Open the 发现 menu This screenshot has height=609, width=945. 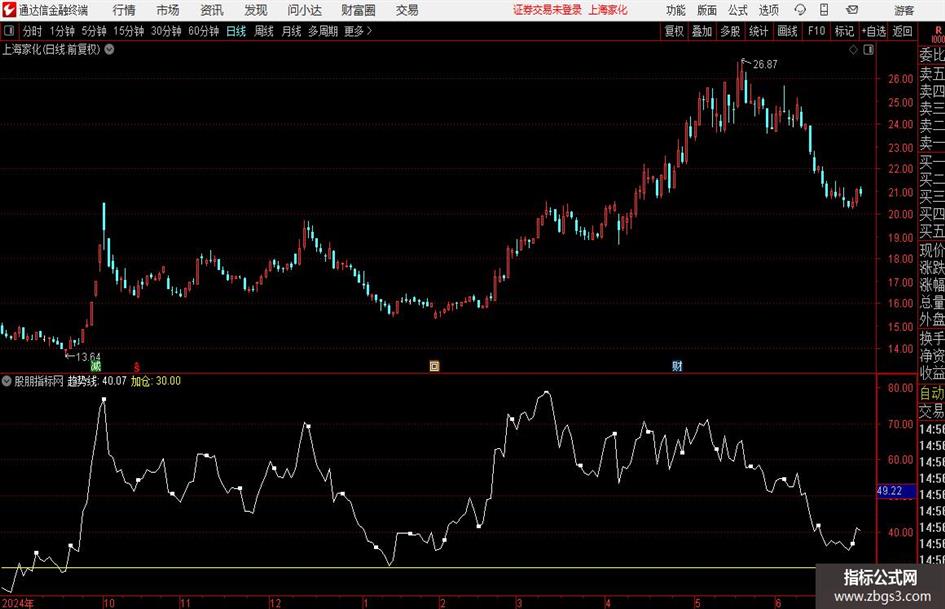pyautogui.click(x=256, y=10)
